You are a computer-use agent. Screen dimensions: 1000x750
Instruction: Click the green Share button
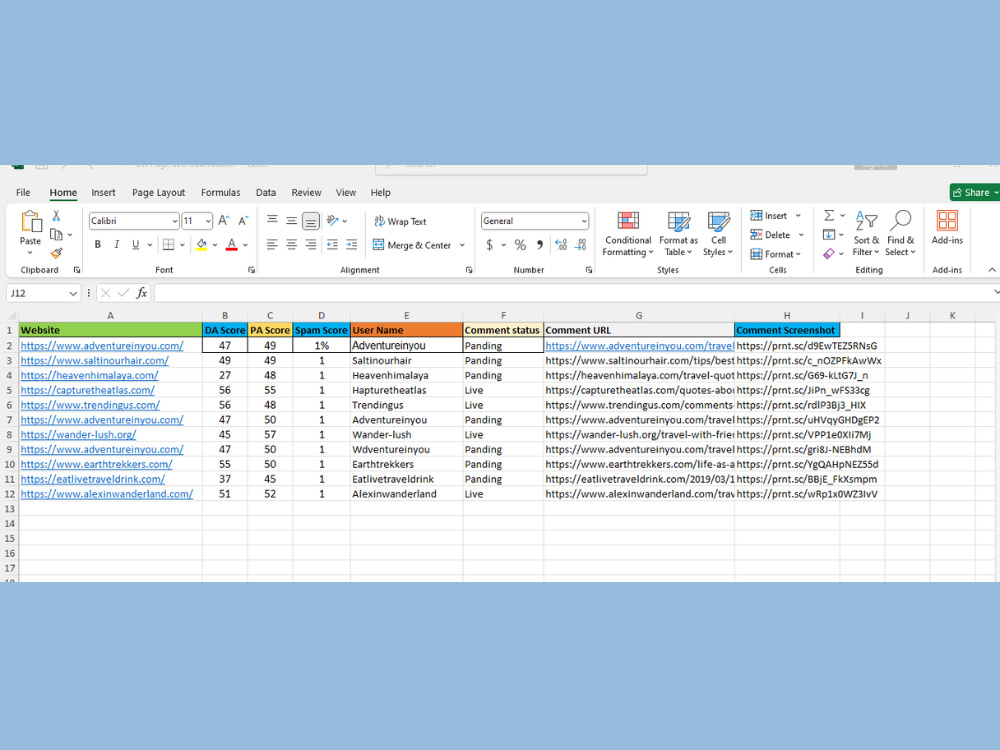point(974,193)
